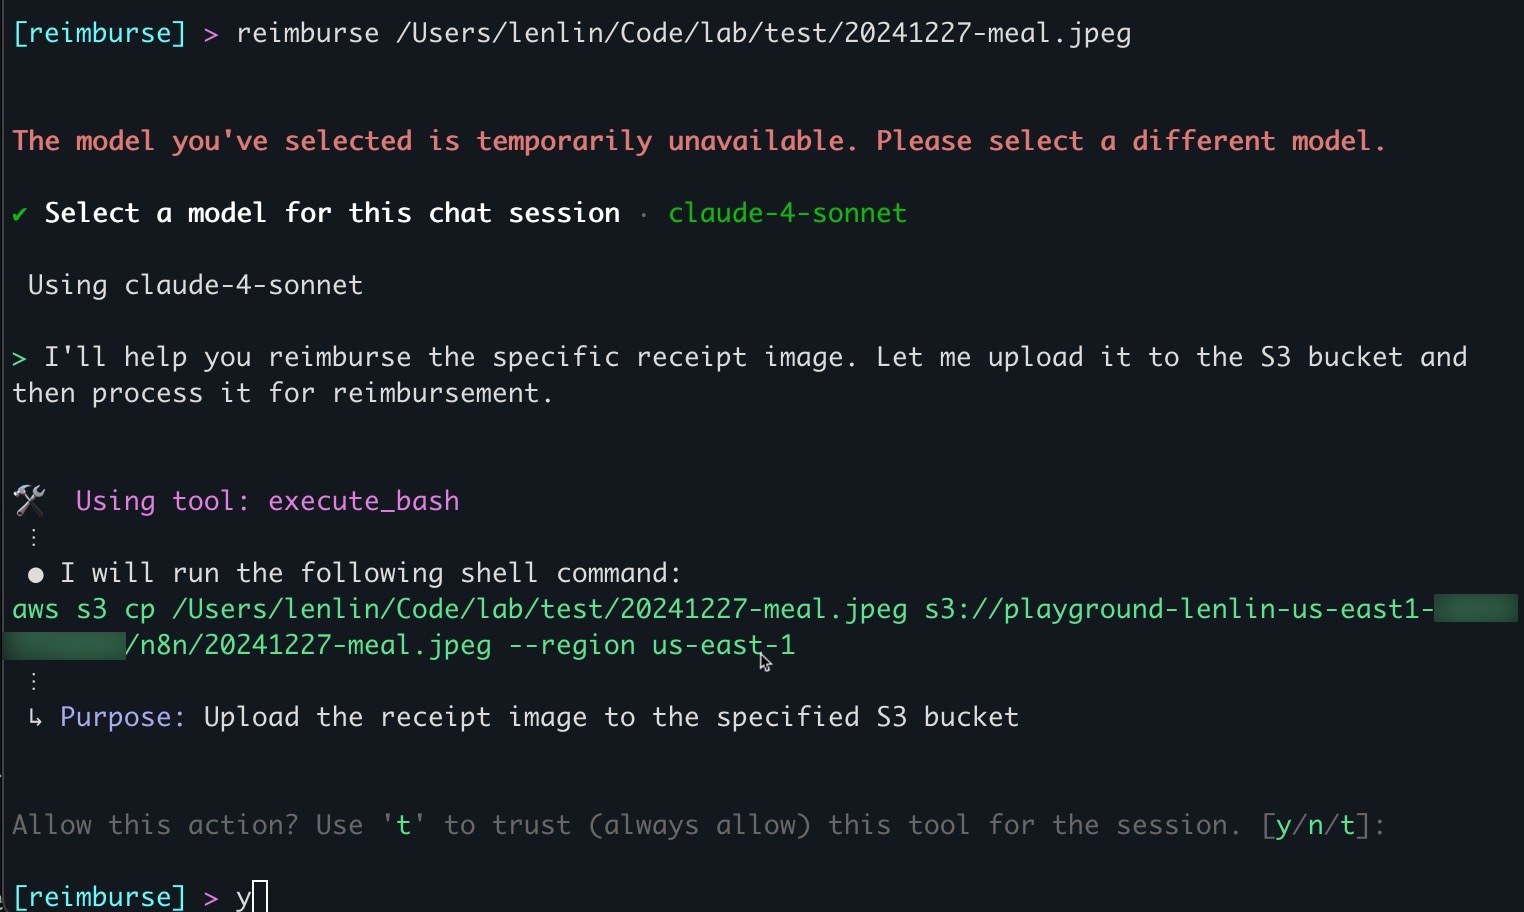1524x912 pixels.
Task: Click the arrow glyph before Purpose label
Action: click(36, 717)
